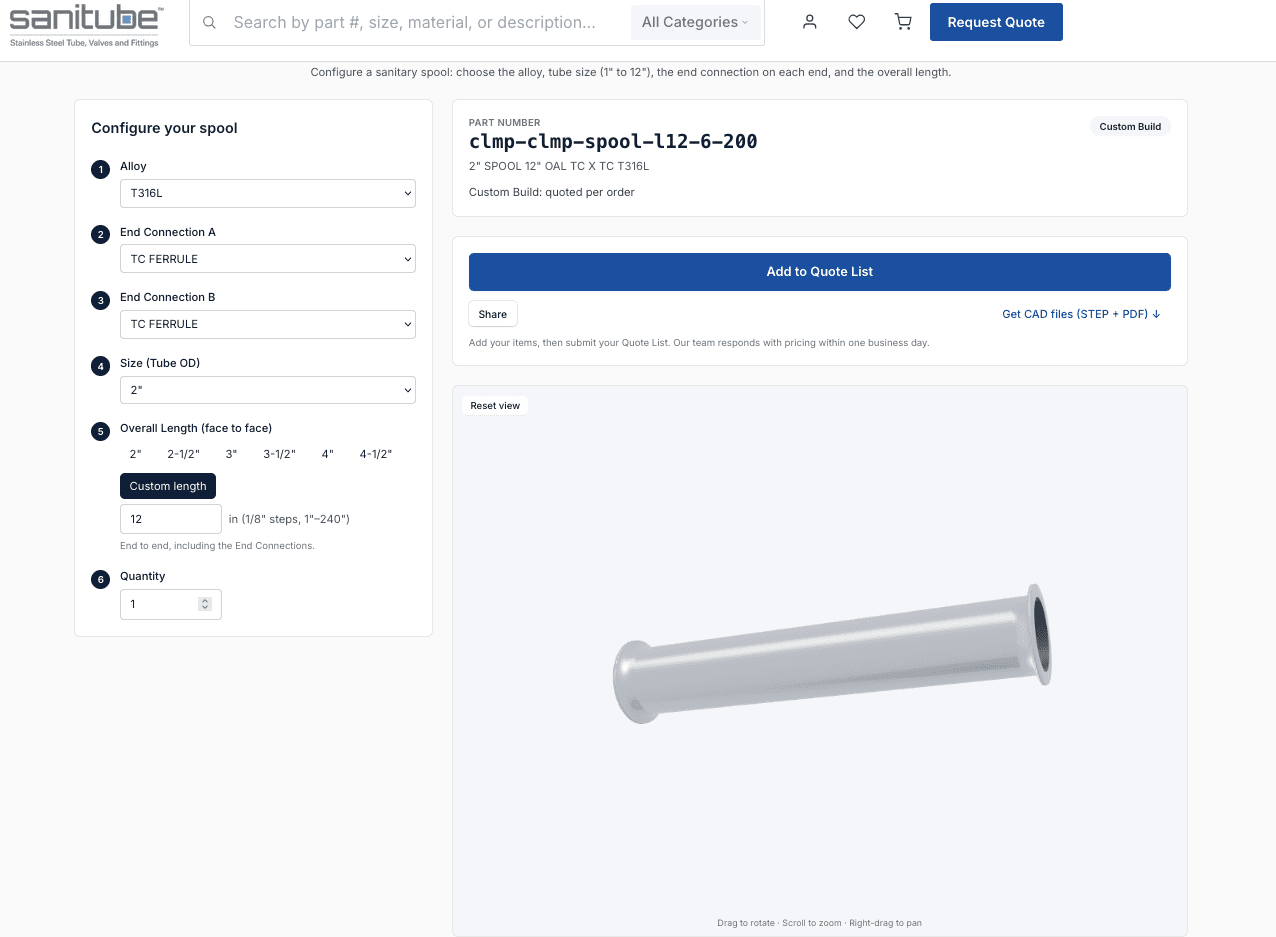Image resolution: width=1276 pixels, height=937 pixels.
Task: Select the 2" overall length option
Action: (x=136, y=454)
